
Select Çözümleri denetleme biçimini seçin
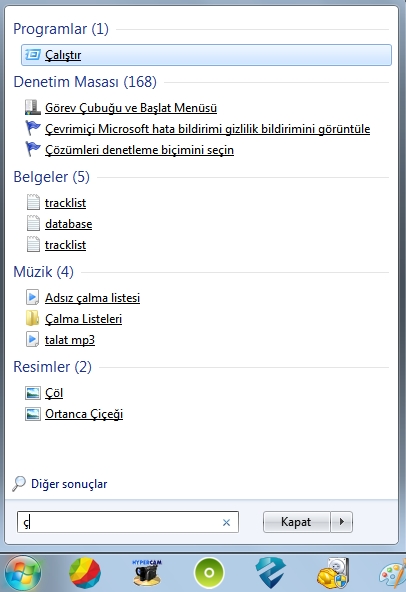tap(139, 150)
